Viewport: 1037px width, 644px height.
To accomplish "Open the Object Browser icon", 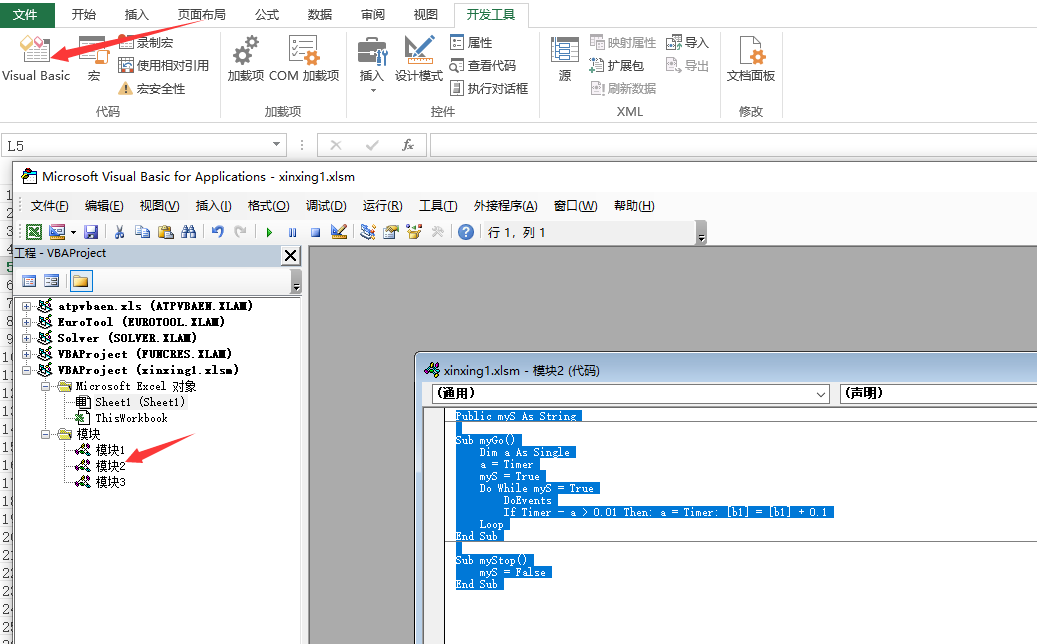I will (414, 232).
